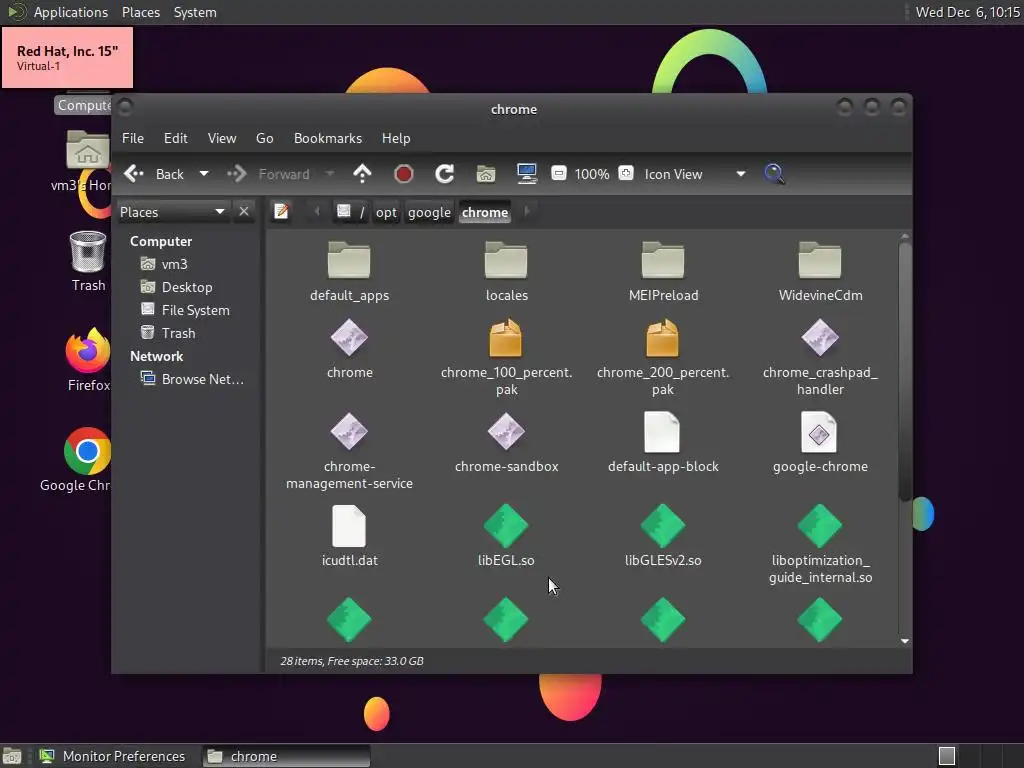Open the Back history dropdown arrow
This screenshot has width=1024, height=768.
tap(204, 174)
